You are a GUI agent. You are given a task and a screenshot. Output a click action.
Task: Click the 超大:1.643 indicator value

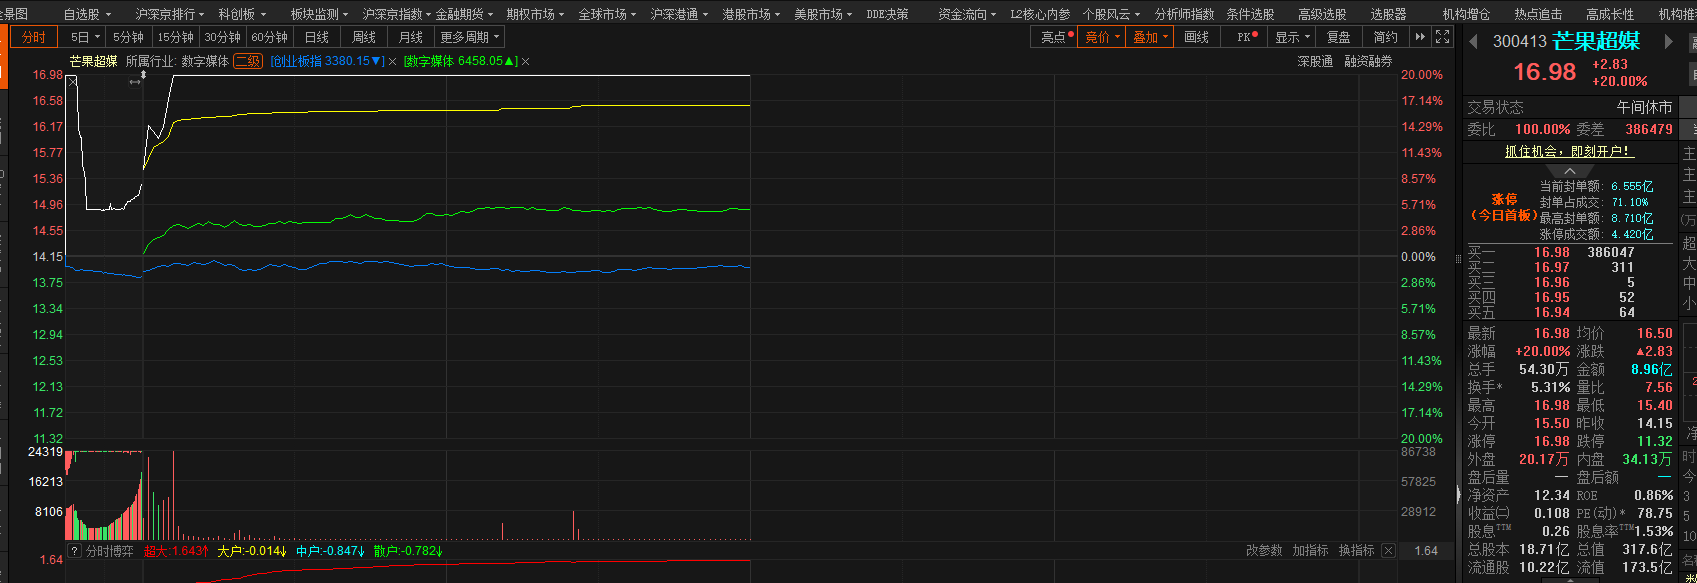tap(176, 551)
